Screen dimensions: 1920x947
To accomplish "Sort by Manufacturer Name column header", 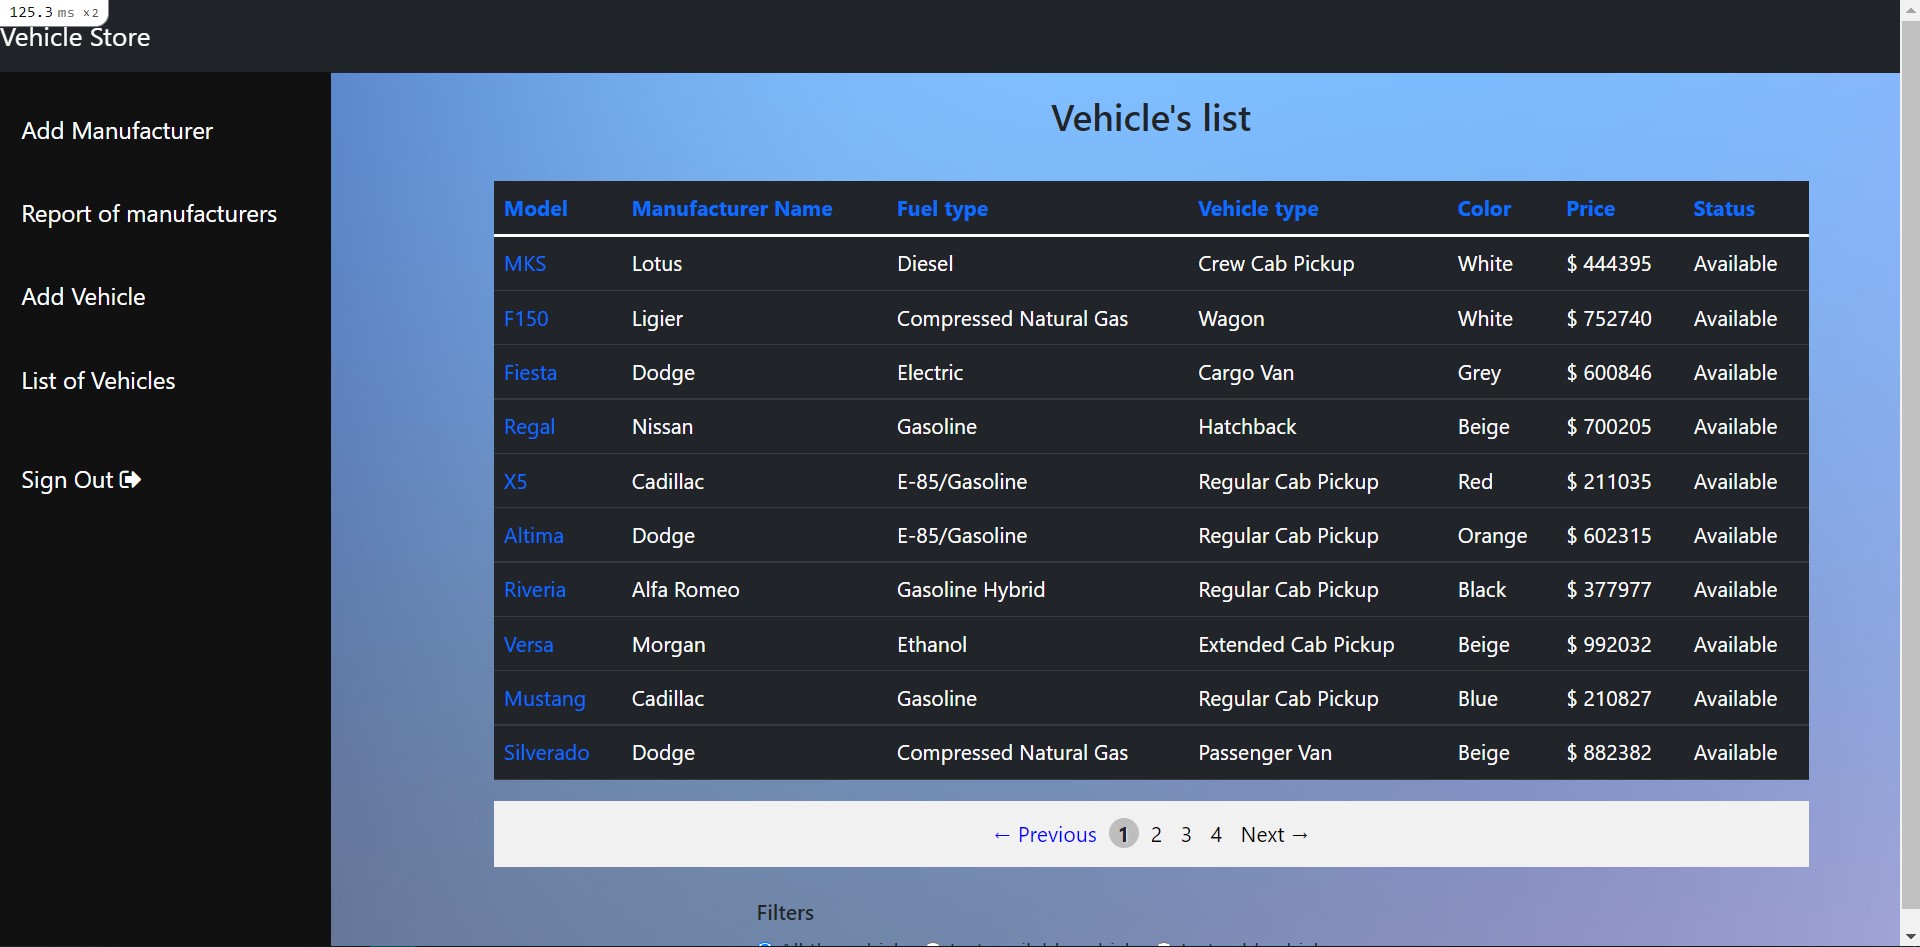I will click(732, 209).
